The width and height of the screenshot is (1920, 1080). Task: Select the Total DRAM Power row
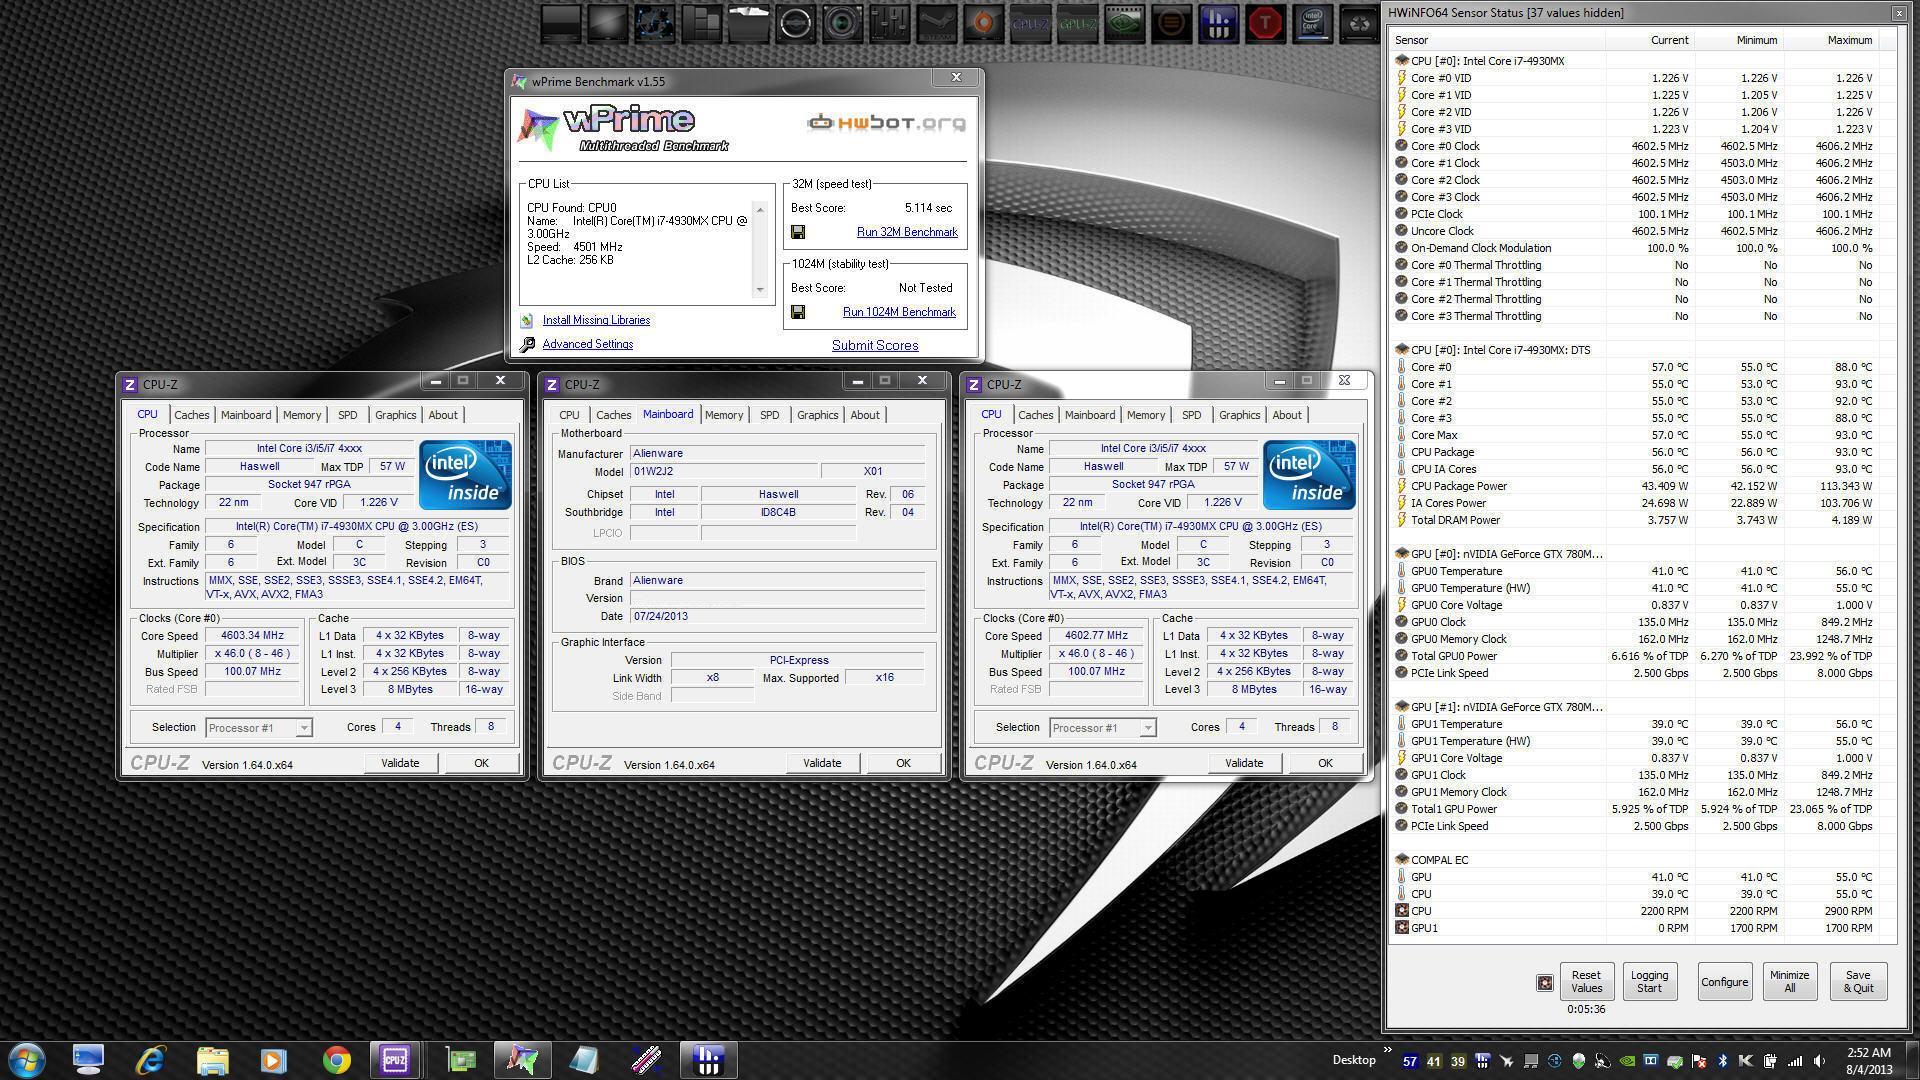pyautogui.click(x=1637, y=520)
